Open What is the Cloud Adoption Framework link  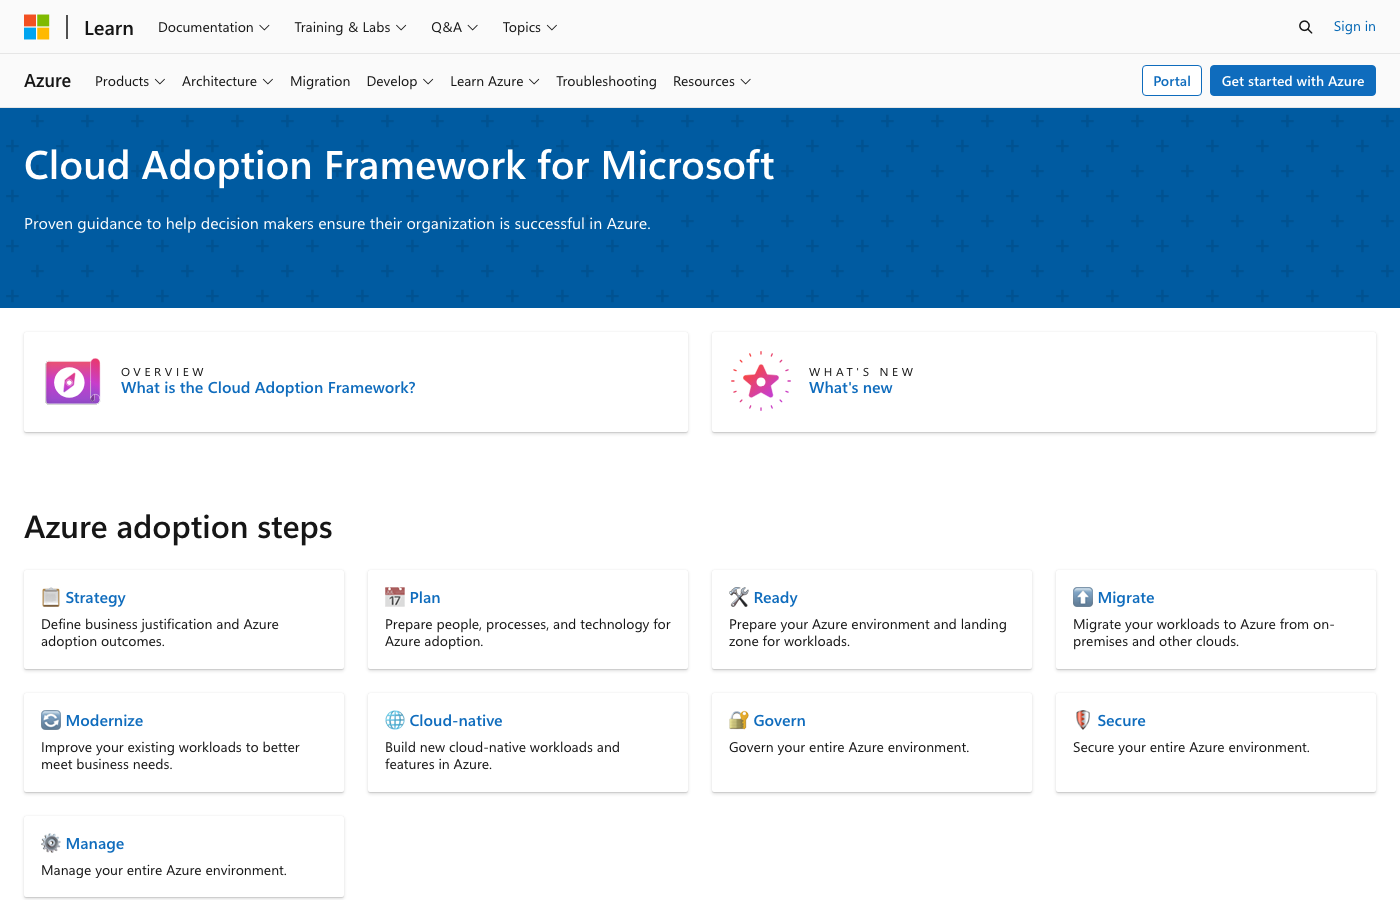268,388
